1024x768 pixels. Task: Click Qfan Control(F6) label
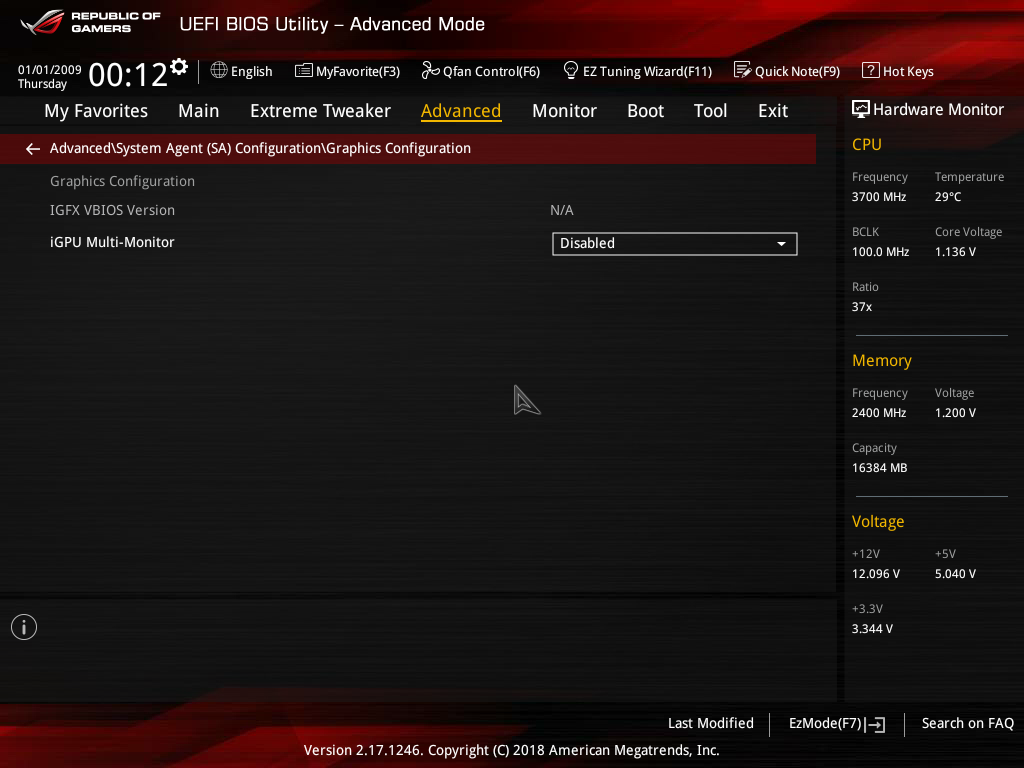coord(491,71)
